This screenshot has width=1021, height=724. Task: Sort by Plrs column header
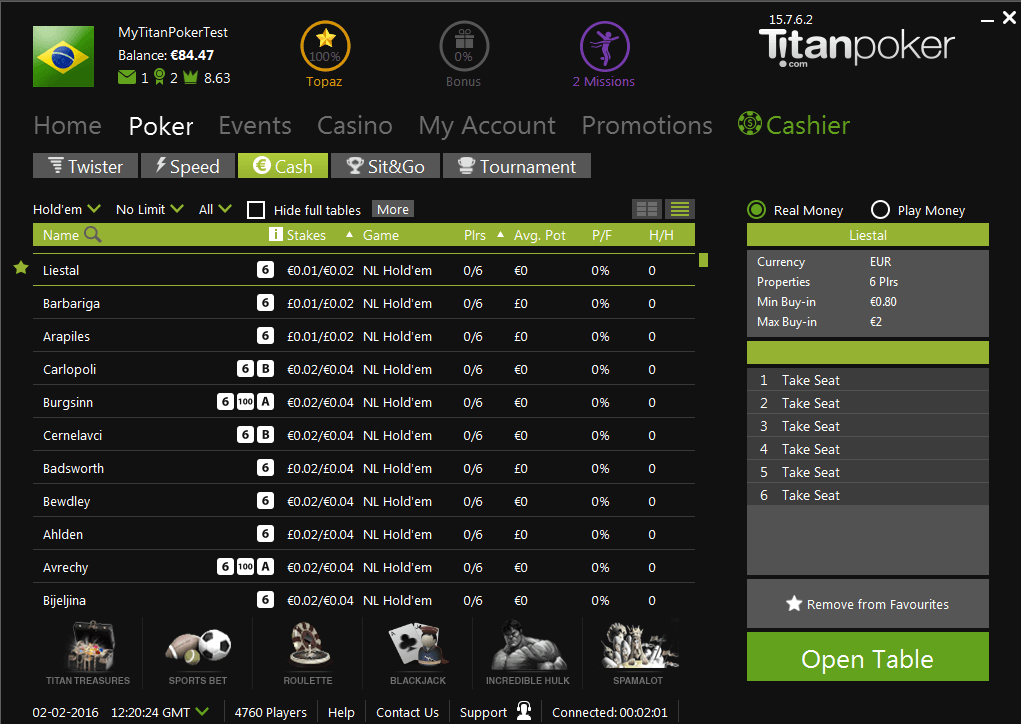(475, 235)
